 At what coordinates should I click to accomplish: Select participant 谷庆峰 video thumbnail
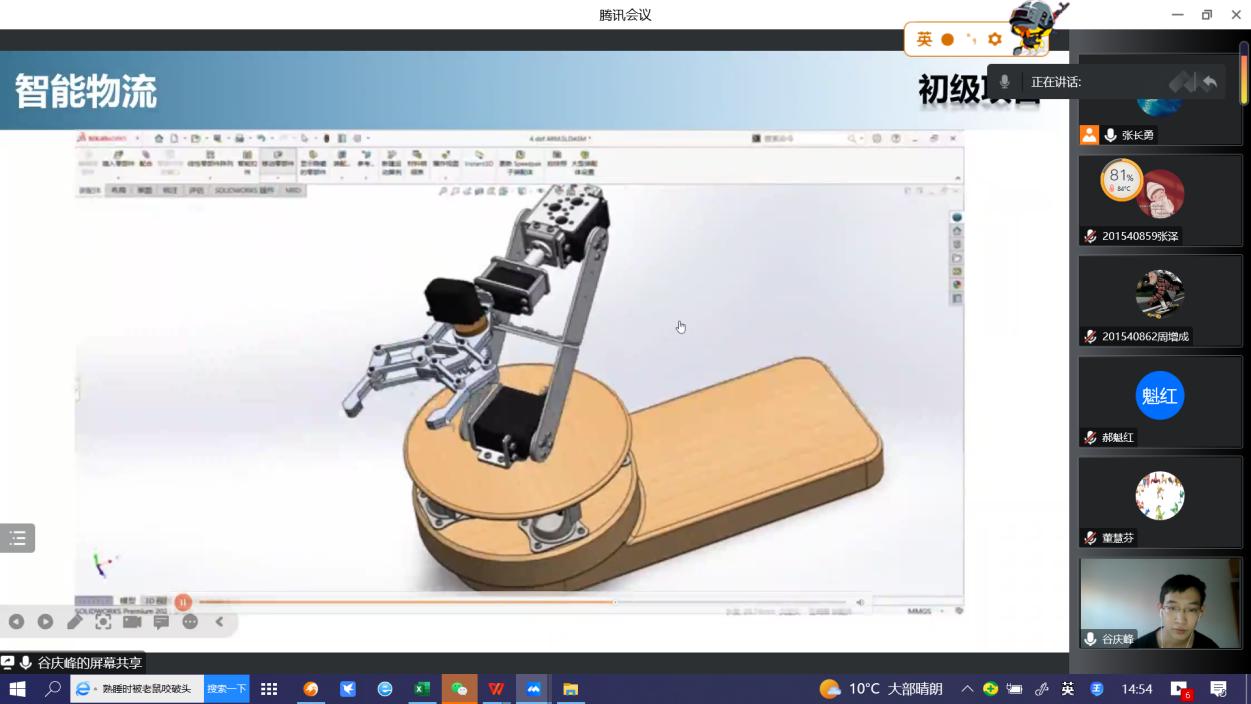pos(1160,602)
